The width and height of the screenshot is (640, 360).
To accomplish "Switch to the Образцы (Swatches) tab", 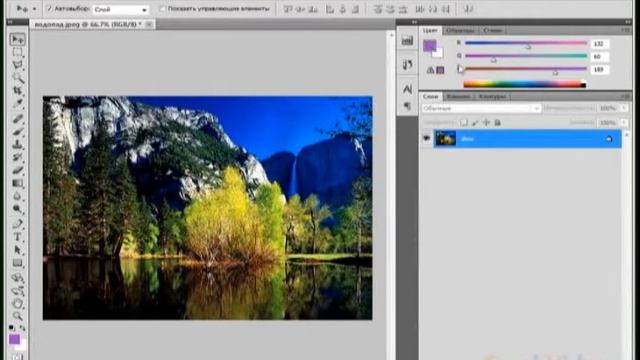I will [460, 30].
